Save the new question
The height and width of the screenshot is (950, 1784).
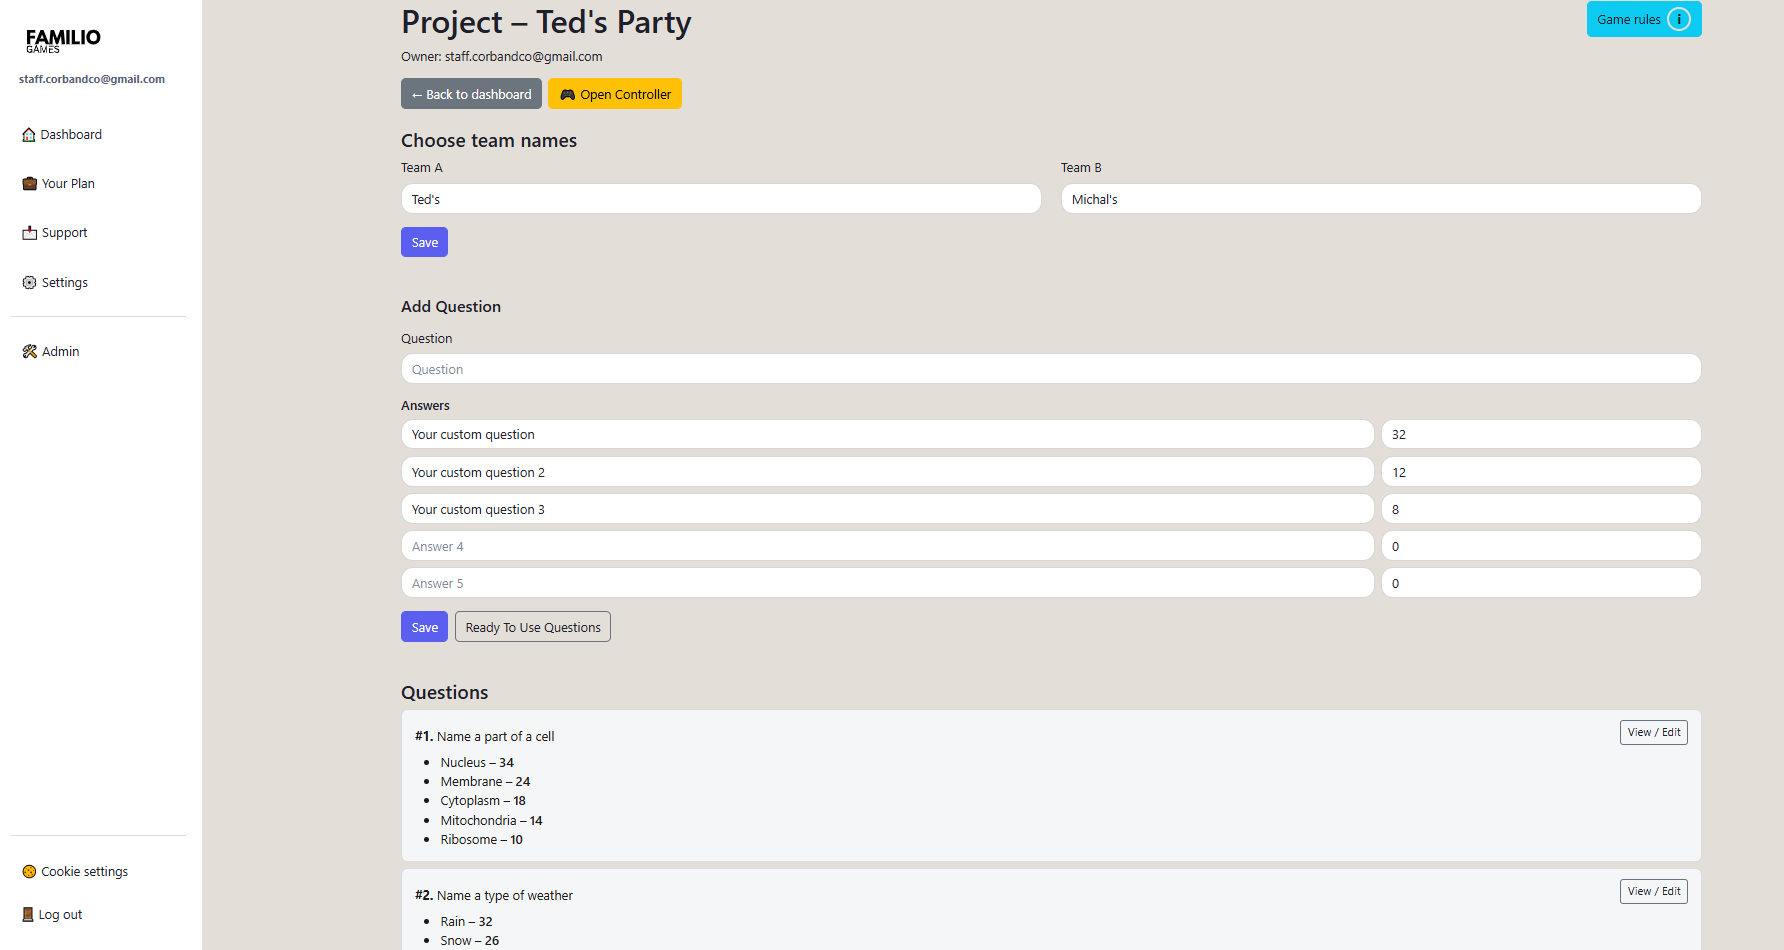(424, 627)
